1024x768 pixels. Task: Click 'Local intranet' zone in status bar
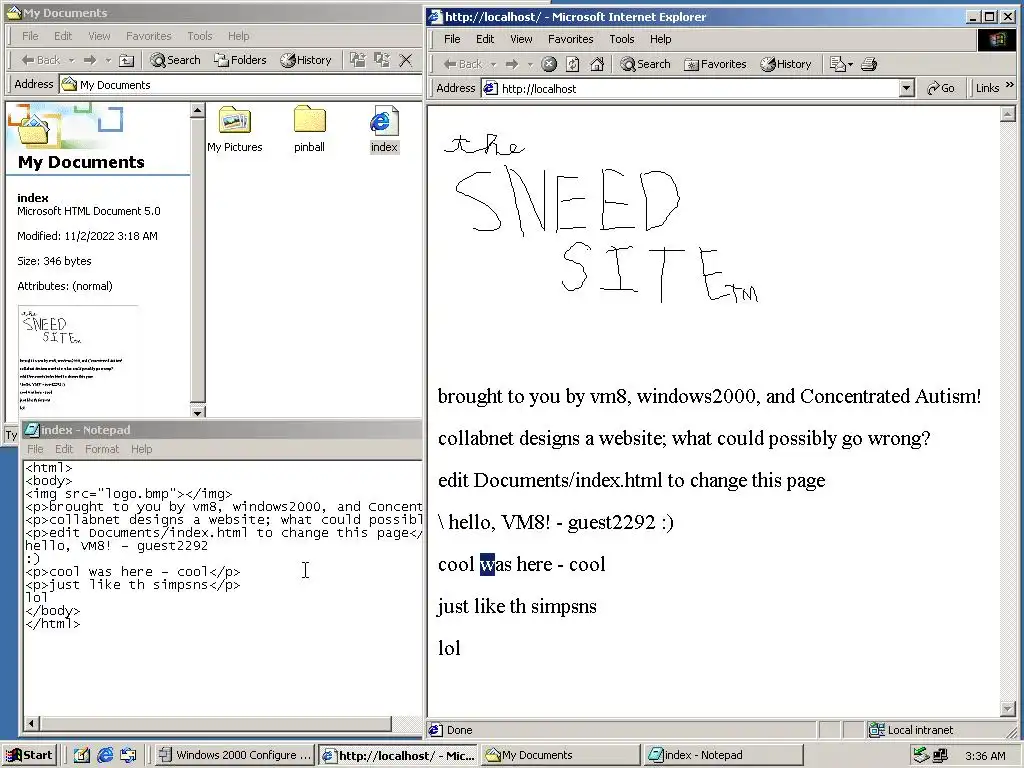[912, 730]
